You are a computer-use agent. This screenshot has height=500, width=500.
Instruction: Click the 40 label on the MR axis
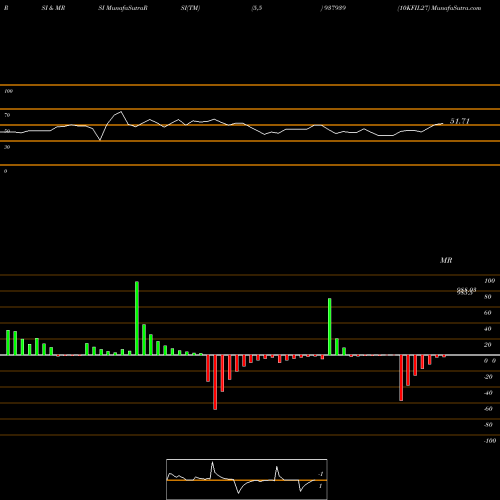coord(488,329)
